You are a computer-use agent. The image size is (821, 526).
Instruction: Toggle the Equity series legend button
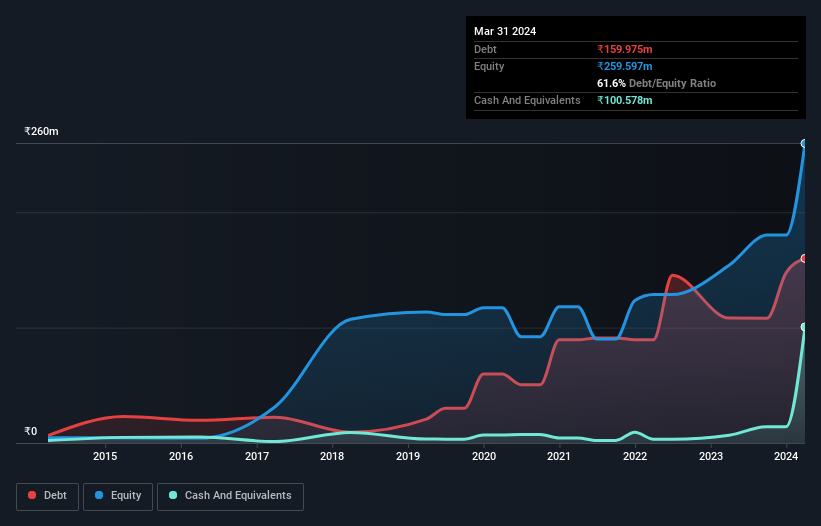pos(118,496)
